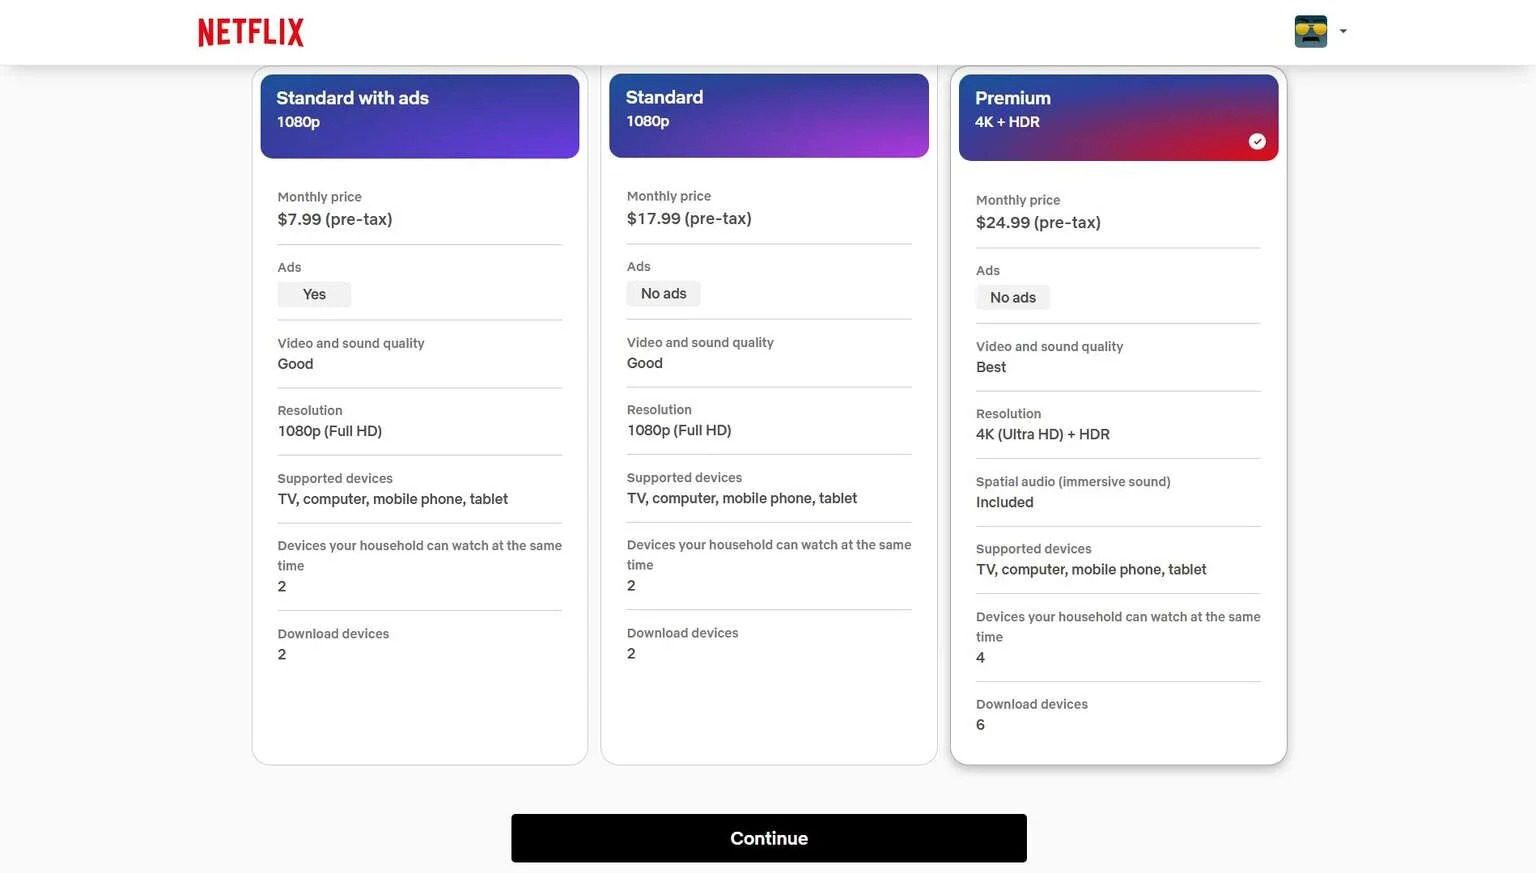Screen dimensions: 1536x873
Task: Click the $17.99 monthly price
Action: point(688,218)
